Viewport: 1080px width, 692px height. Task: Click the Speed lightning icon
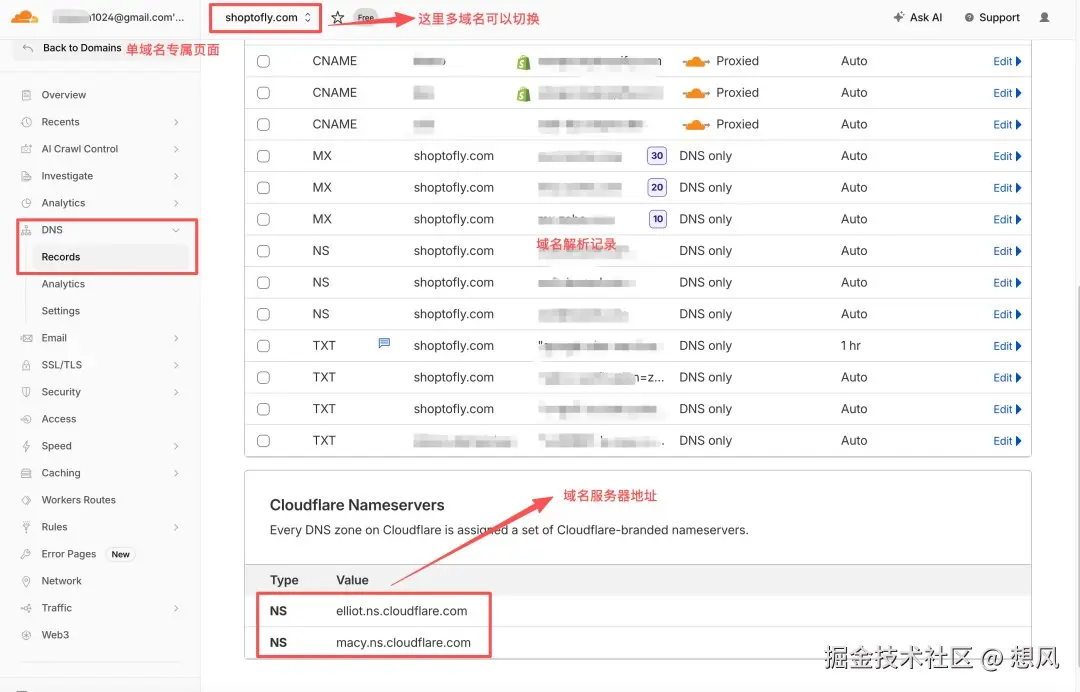(26, 446)
